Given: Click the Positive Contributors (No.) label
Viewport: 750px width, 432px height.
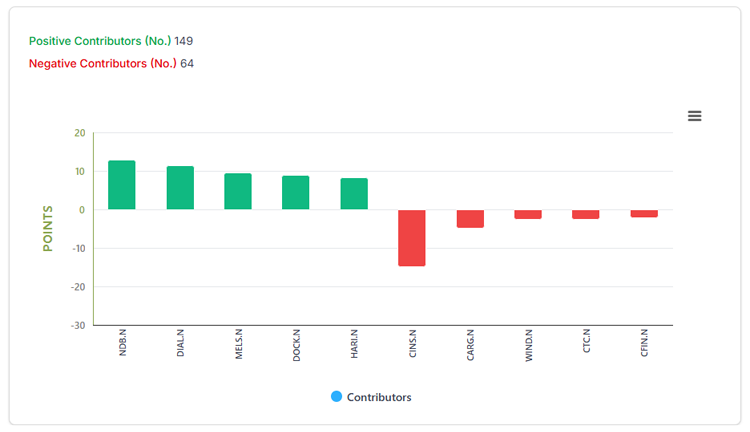Looking at the screenshot, I should pos(99,41).
